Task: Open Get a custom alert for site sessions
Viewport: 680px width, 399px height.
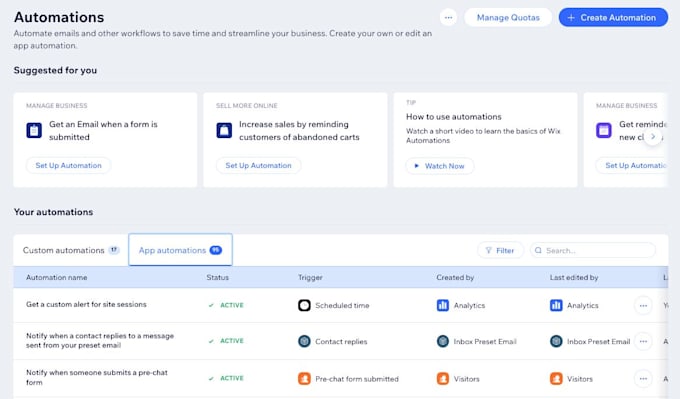Action: (x=86, y=304)
